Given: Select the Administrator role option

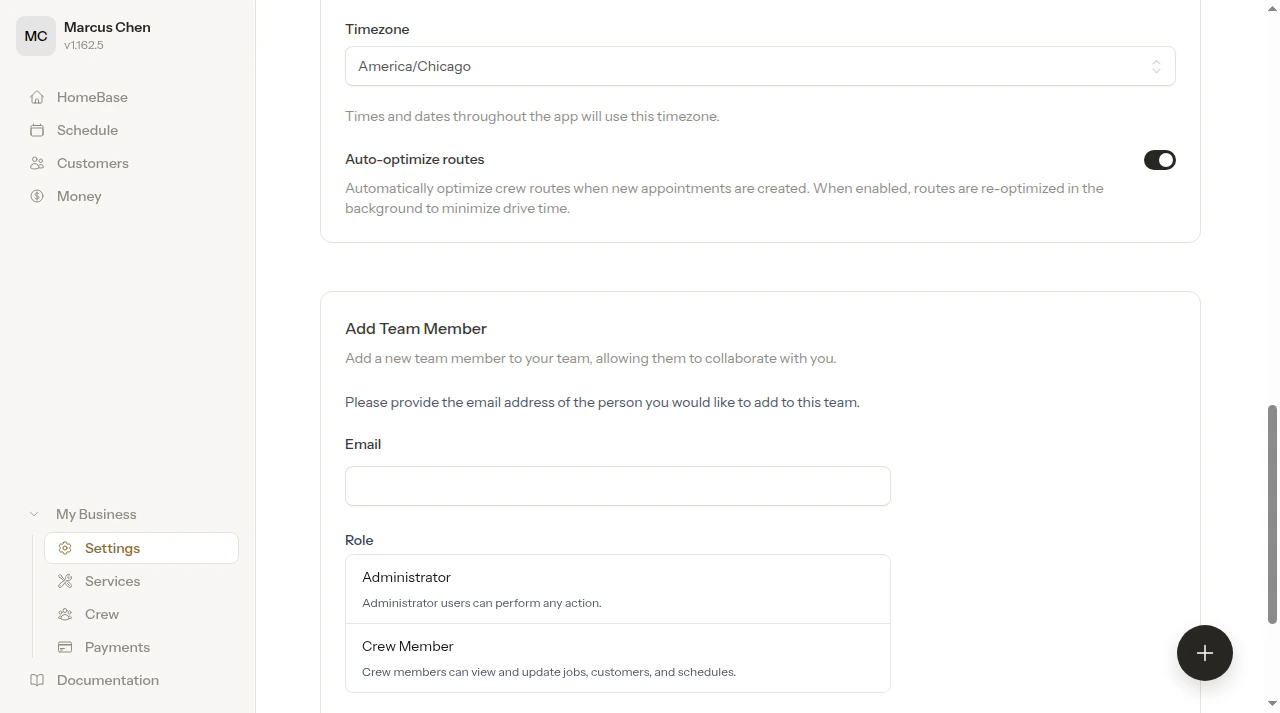Looking at the screenshot, I should [x=617, y=588].
